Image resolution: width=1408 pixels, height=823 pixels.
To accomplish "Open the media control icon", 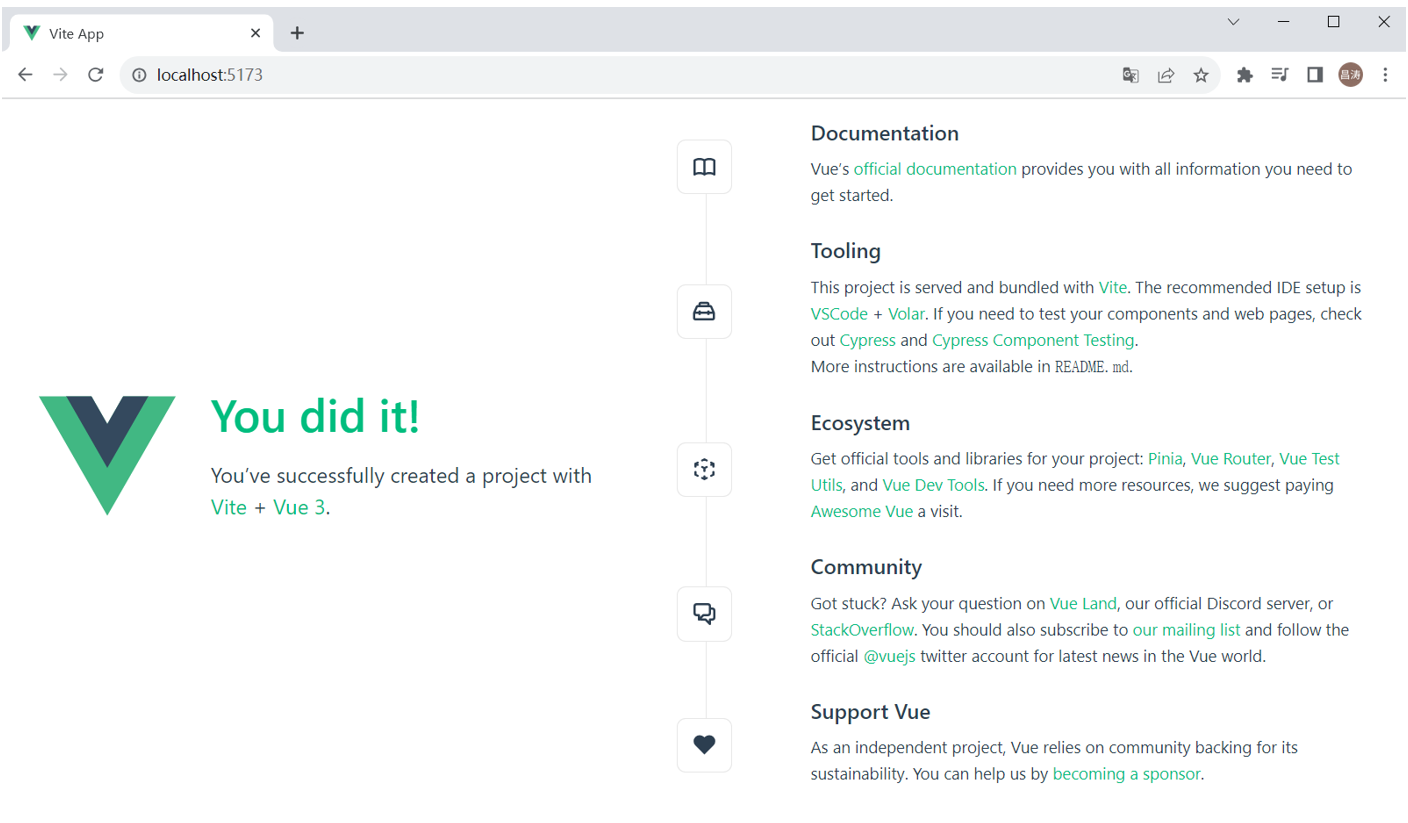I will (1280, 75).
